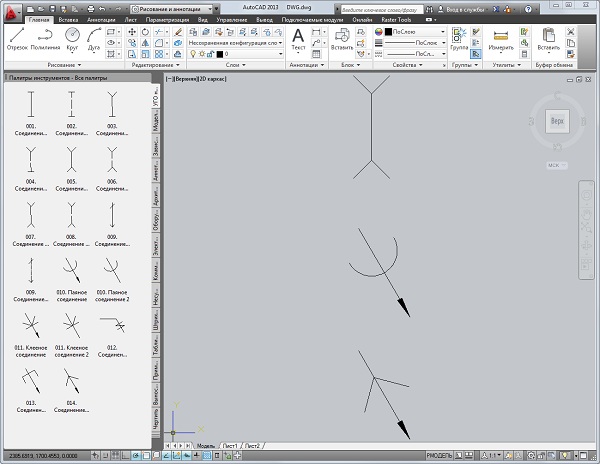
Task: Click the Верх face of ViewCube
Action: coord(557,120)
